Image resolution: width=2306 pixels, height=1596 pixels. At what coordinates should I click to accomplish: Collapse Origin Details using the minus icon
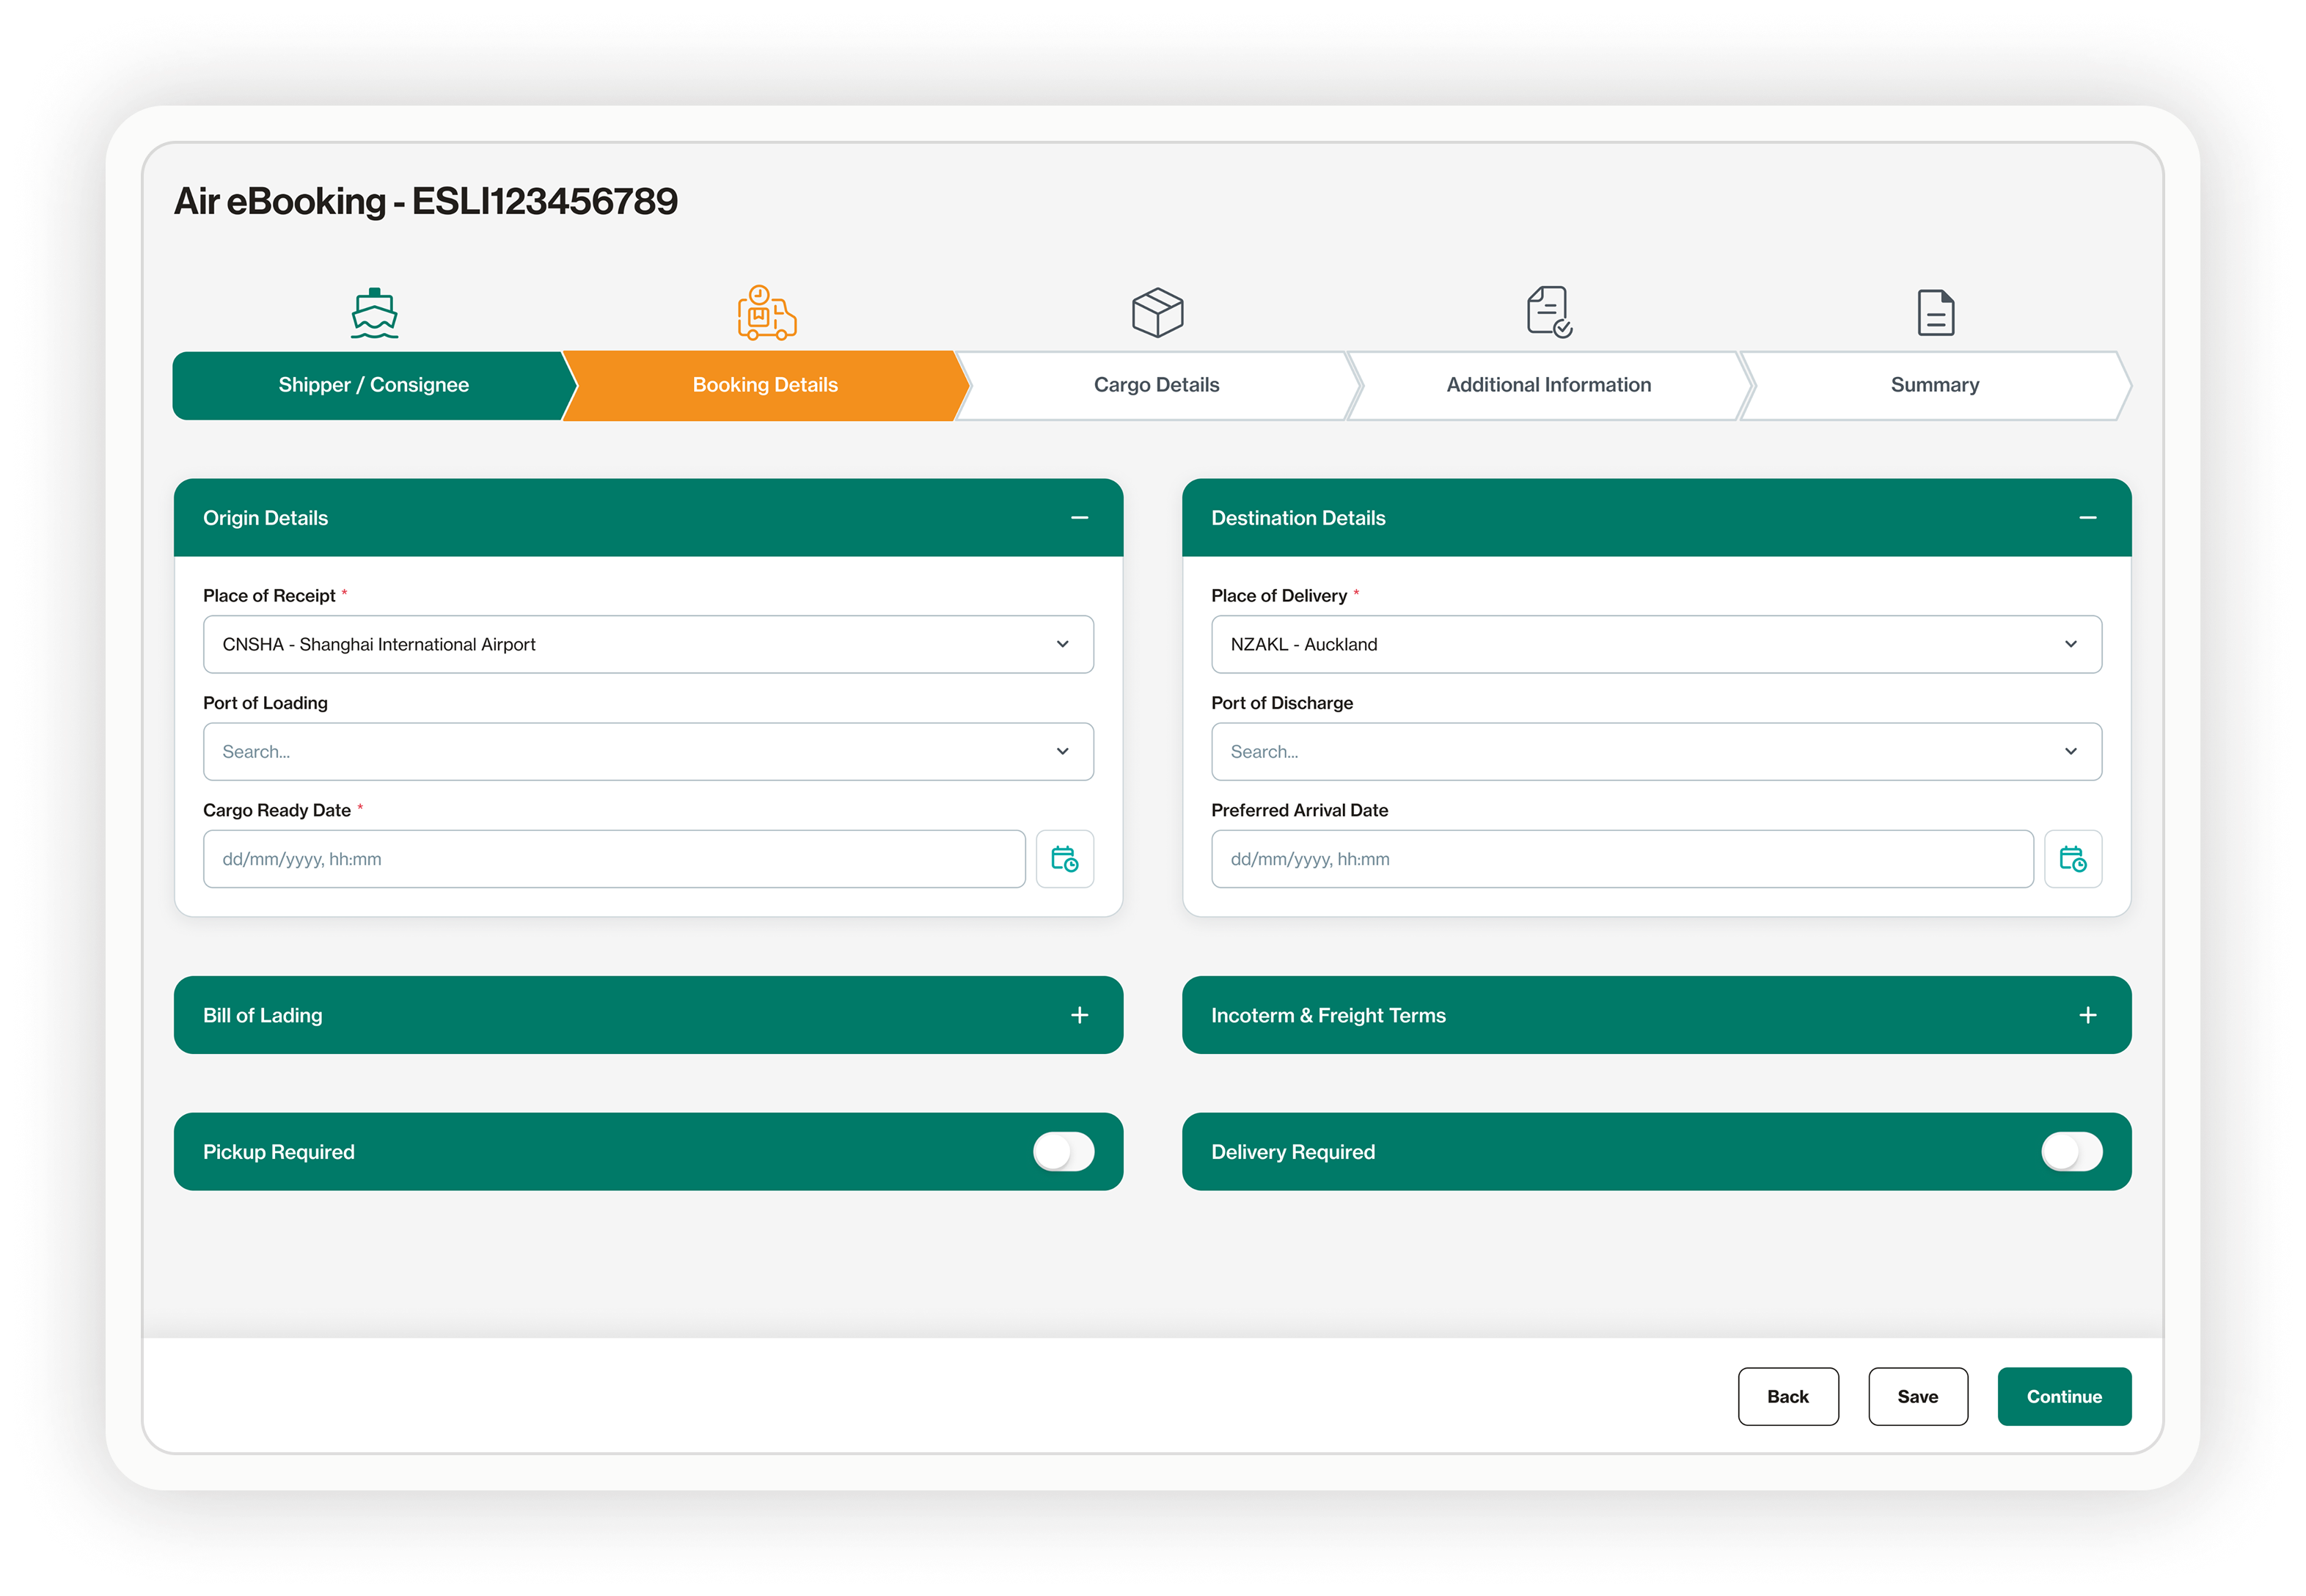(x=1079, y=518)
